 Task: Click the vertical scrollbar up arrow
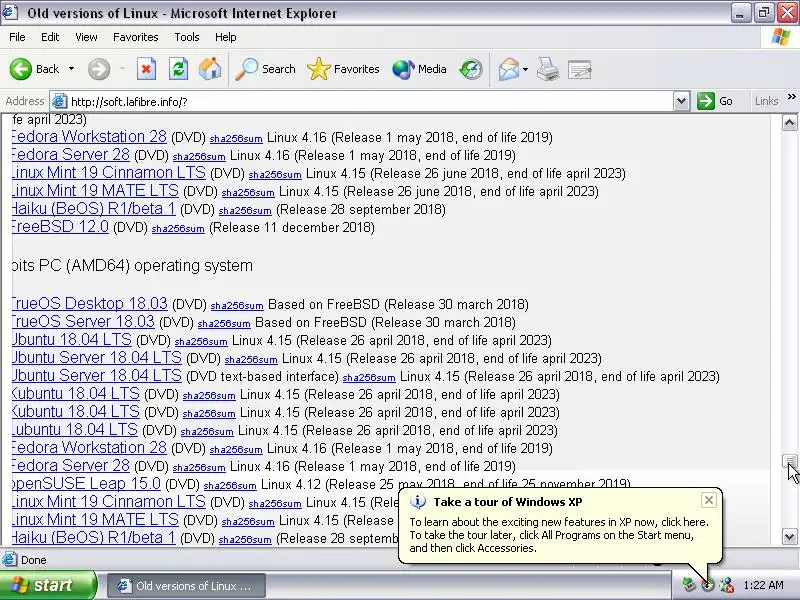(789, 122)
